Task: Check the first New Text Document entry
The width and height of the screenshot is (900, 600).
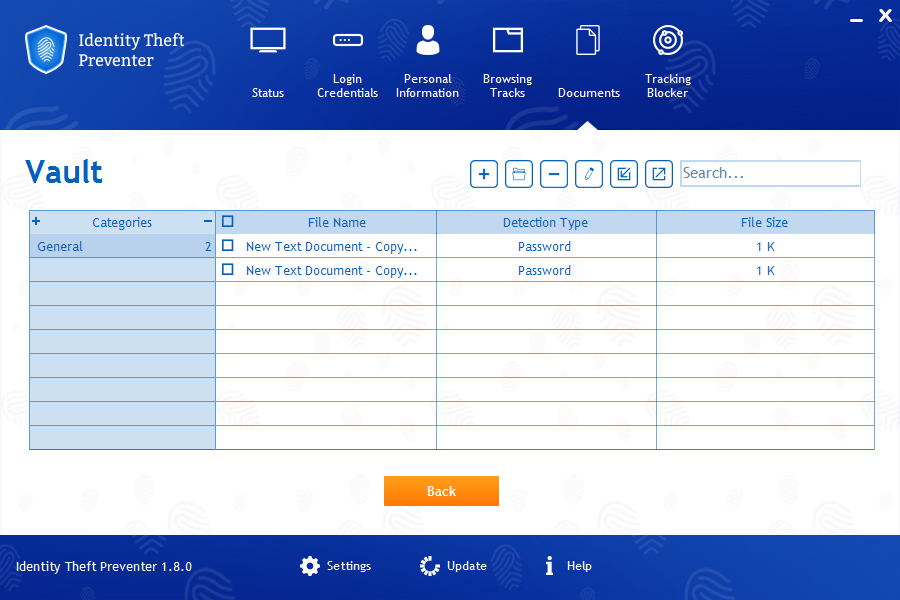Action: (228, 246)
